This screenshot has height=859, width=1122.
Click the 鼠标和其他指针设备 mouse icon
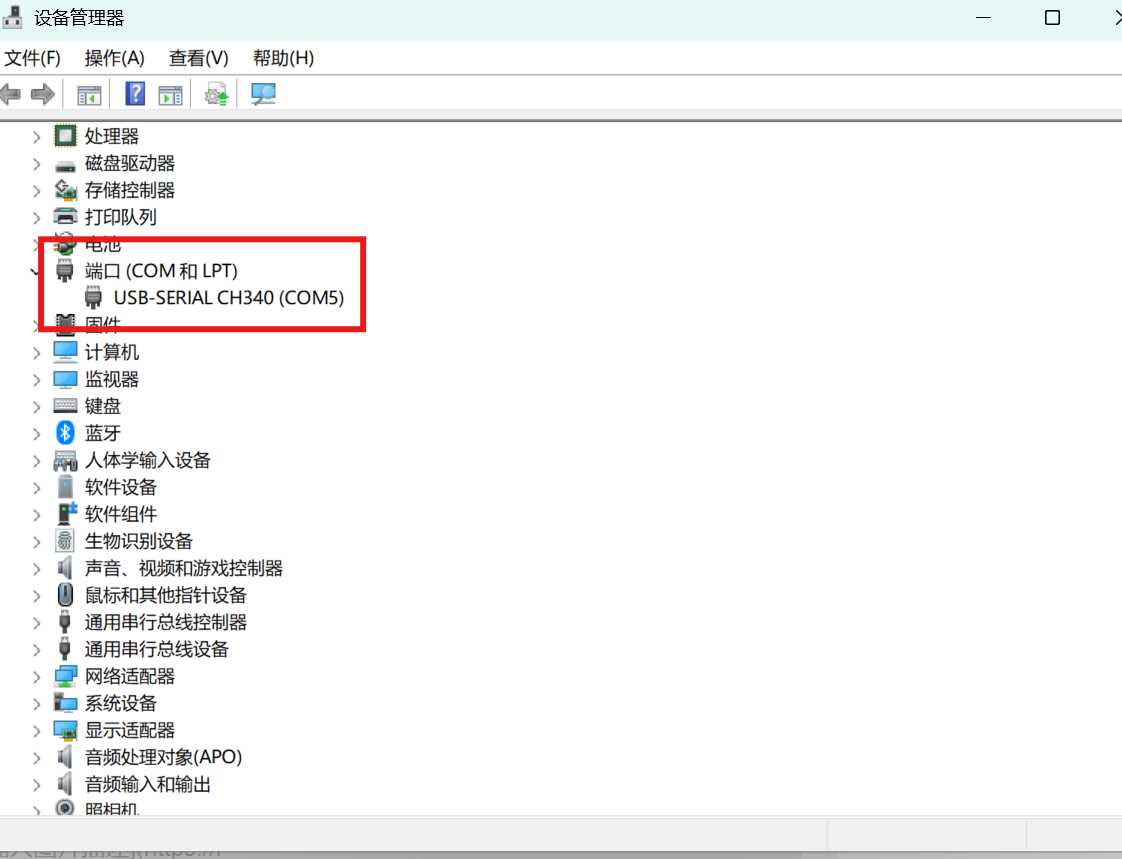65,595
